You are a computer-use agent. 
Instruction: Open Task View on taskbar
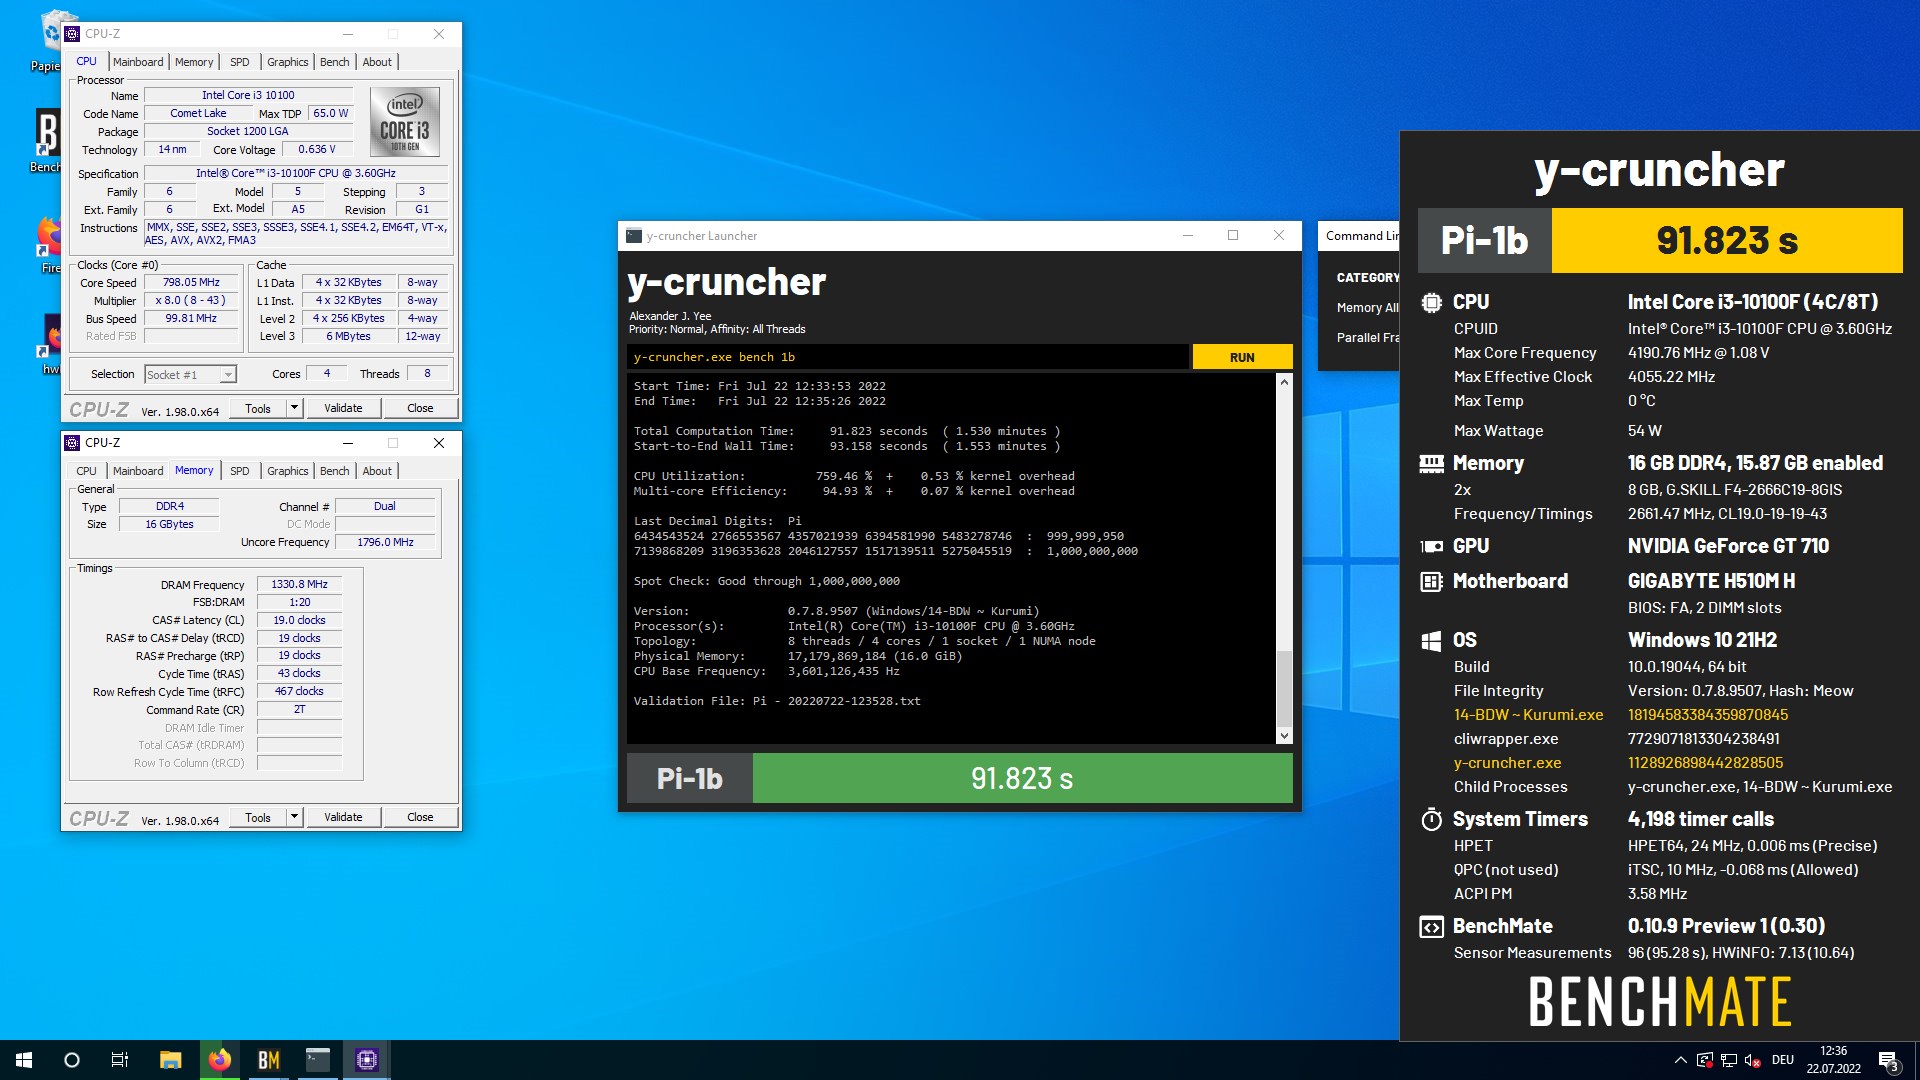point(120,1060)
